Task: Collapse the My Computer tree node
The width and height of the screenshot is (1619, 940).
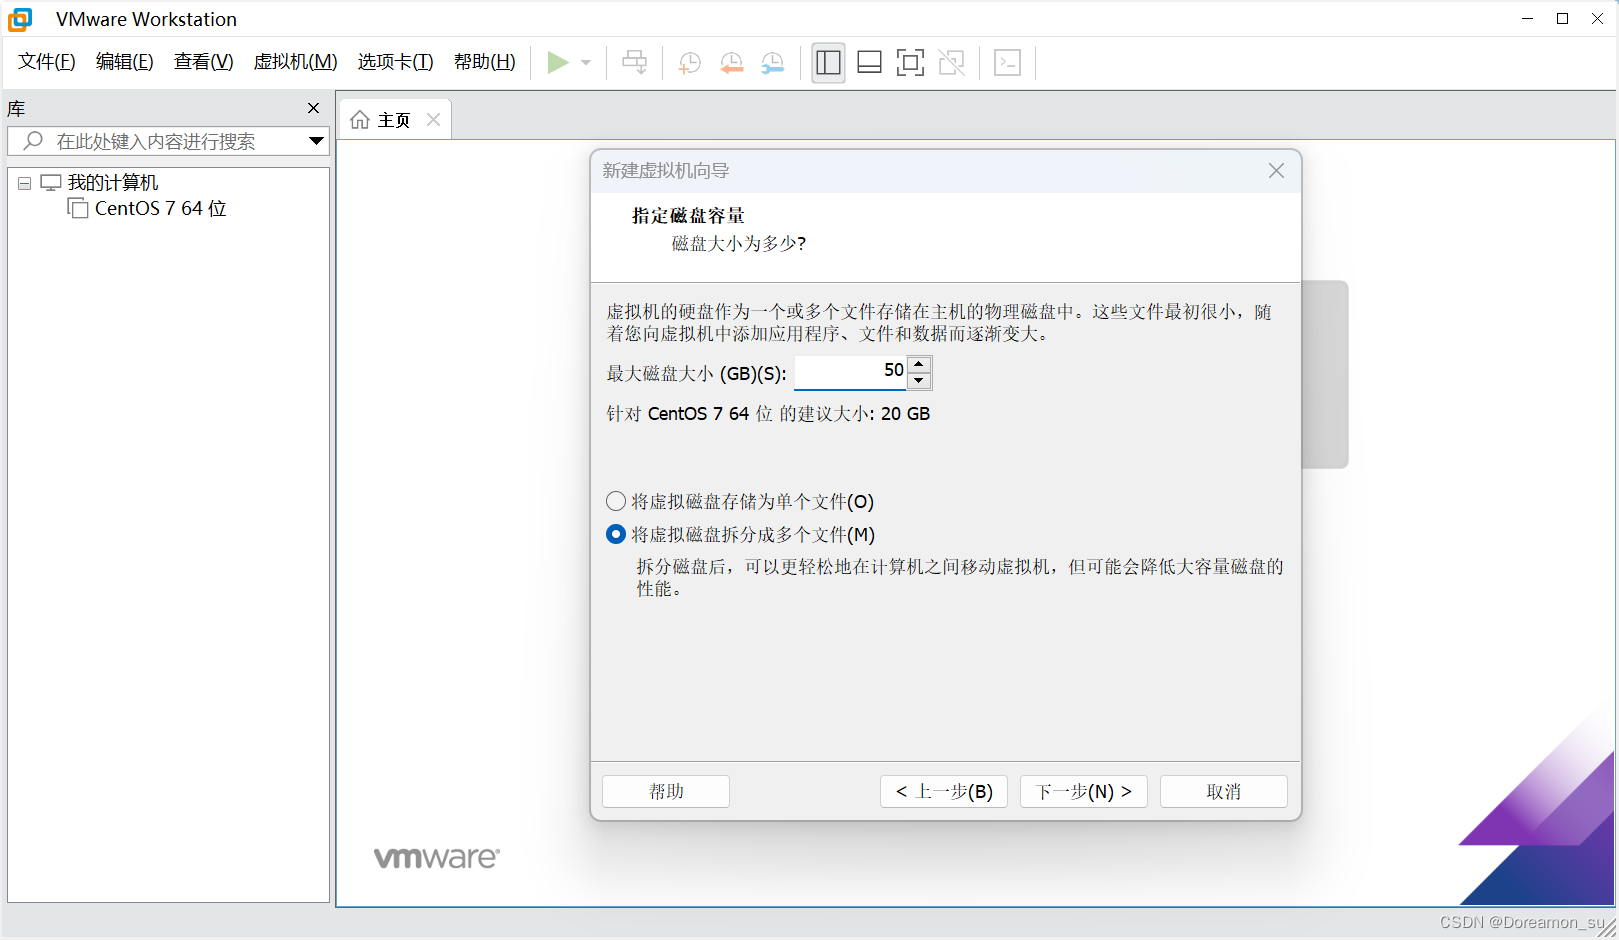Action: [25, 183]
